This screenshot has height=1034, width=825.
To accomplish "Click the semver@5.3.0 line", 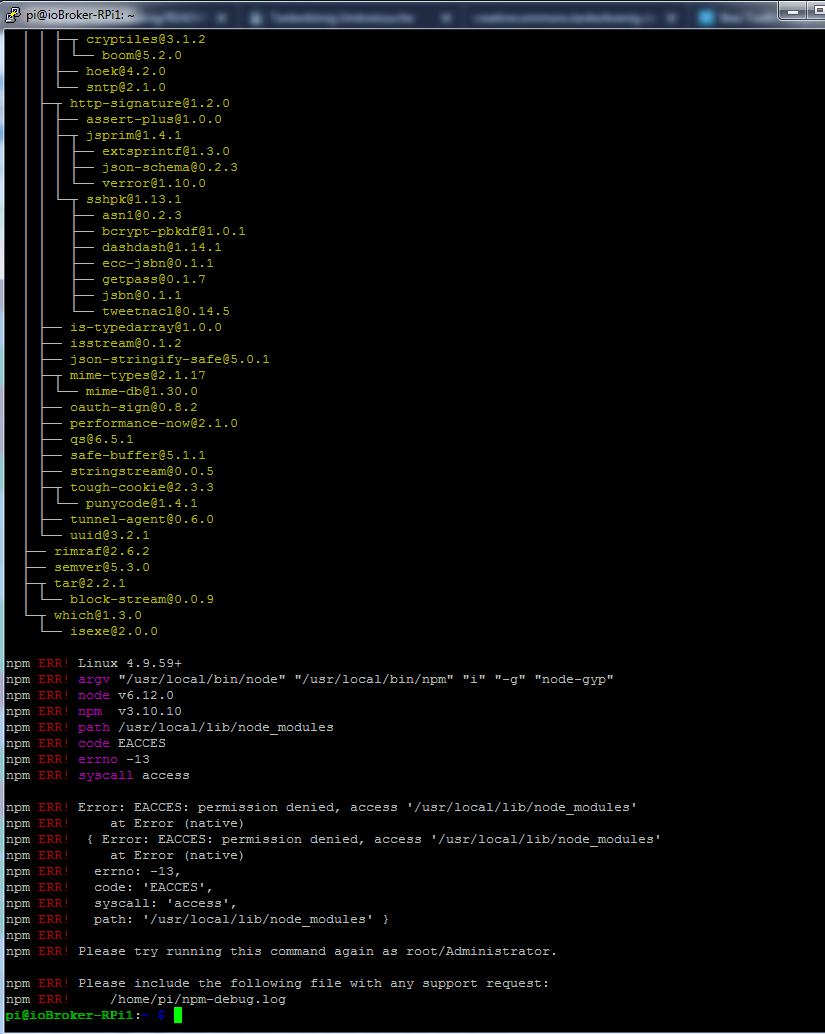I will [101, 567].
